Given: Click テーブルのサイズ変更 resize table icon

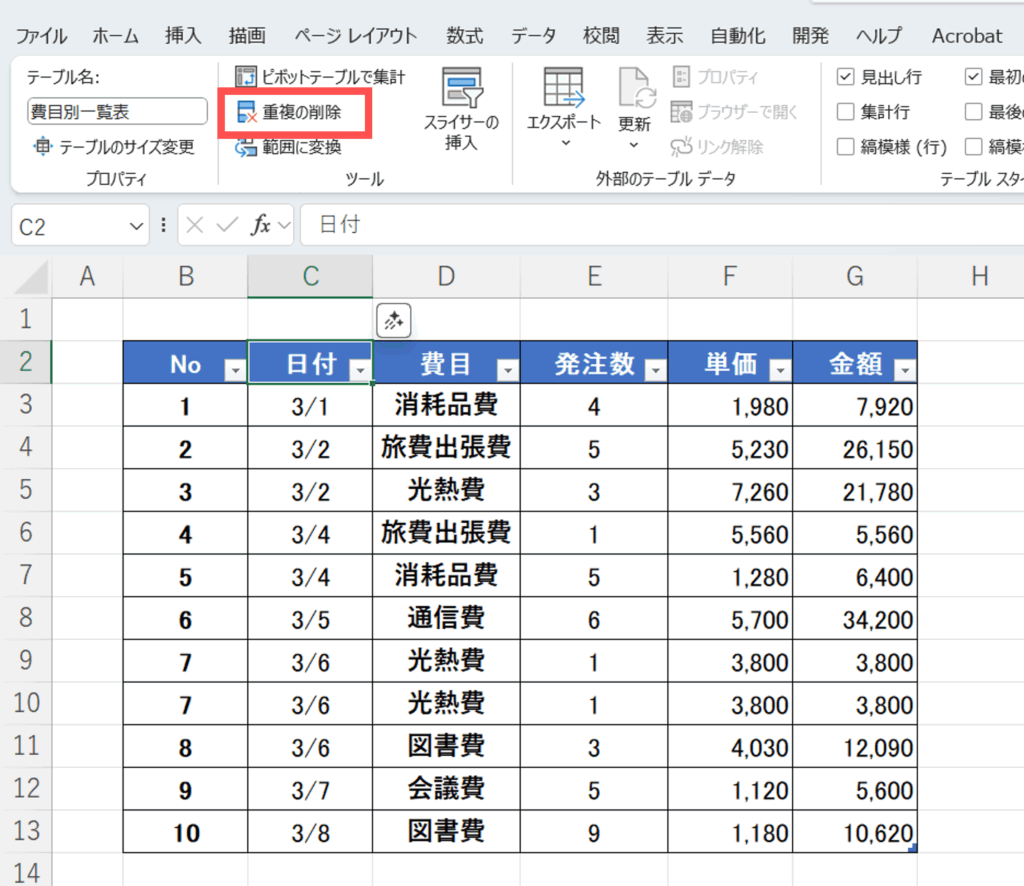Looking at the screenshot, I should [x=42, y=148].
